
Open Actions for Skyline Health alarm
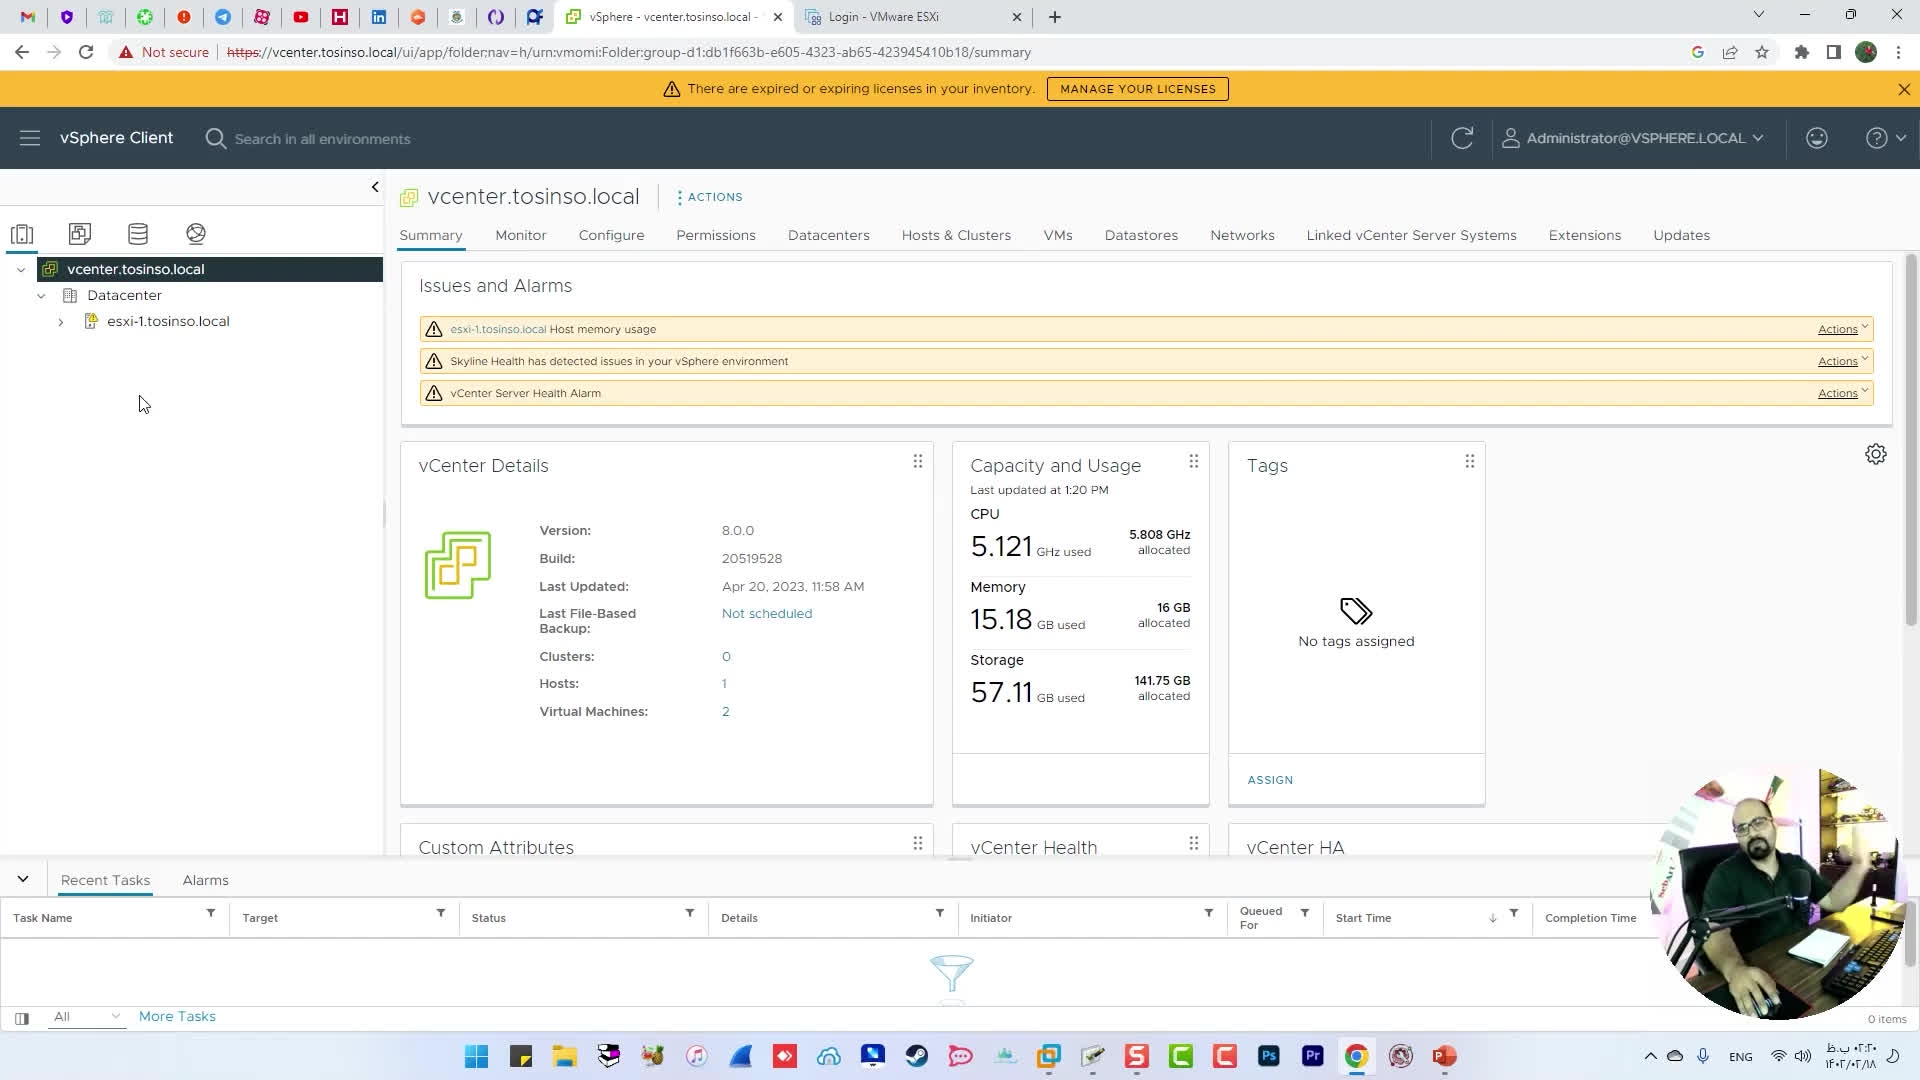1842,361
